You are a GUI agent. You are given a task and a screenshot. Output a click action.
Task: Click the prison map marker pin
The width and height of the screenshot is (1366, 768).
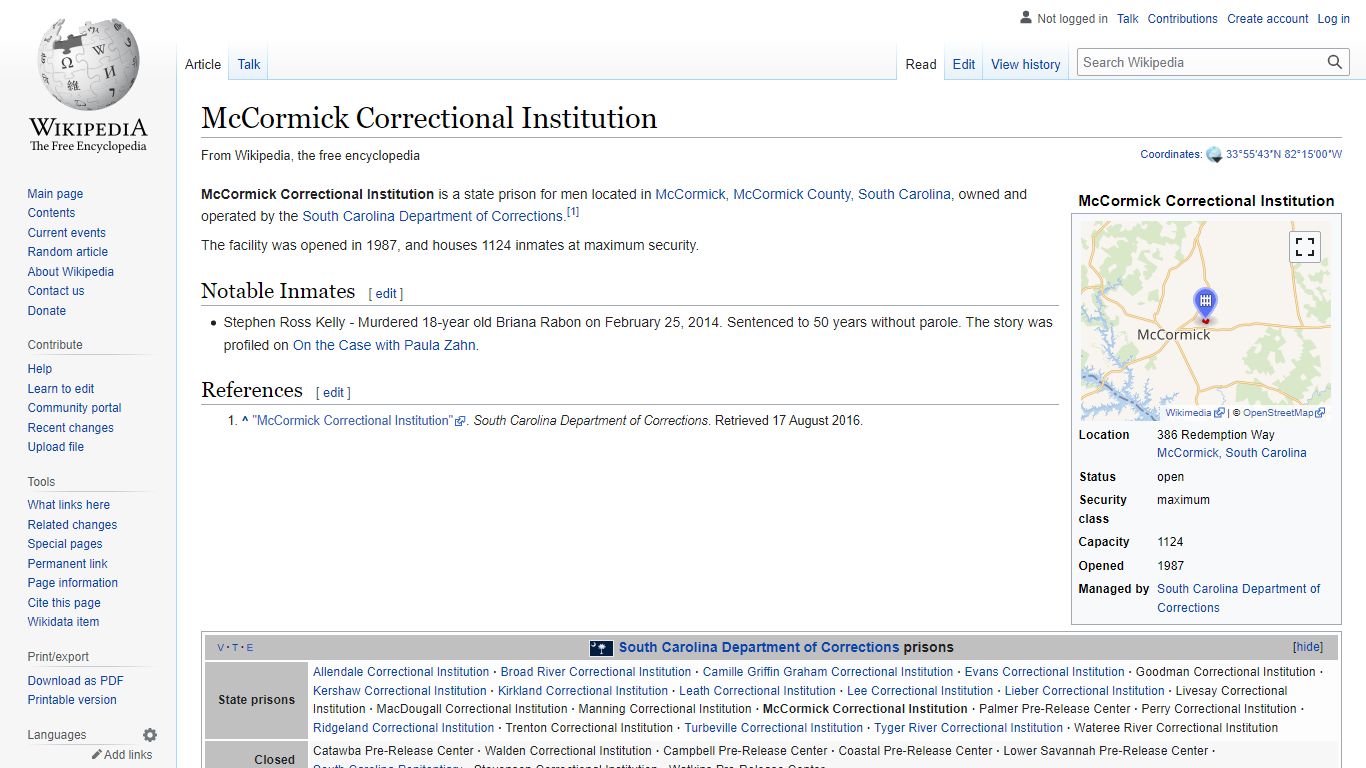coord(1206,305)
